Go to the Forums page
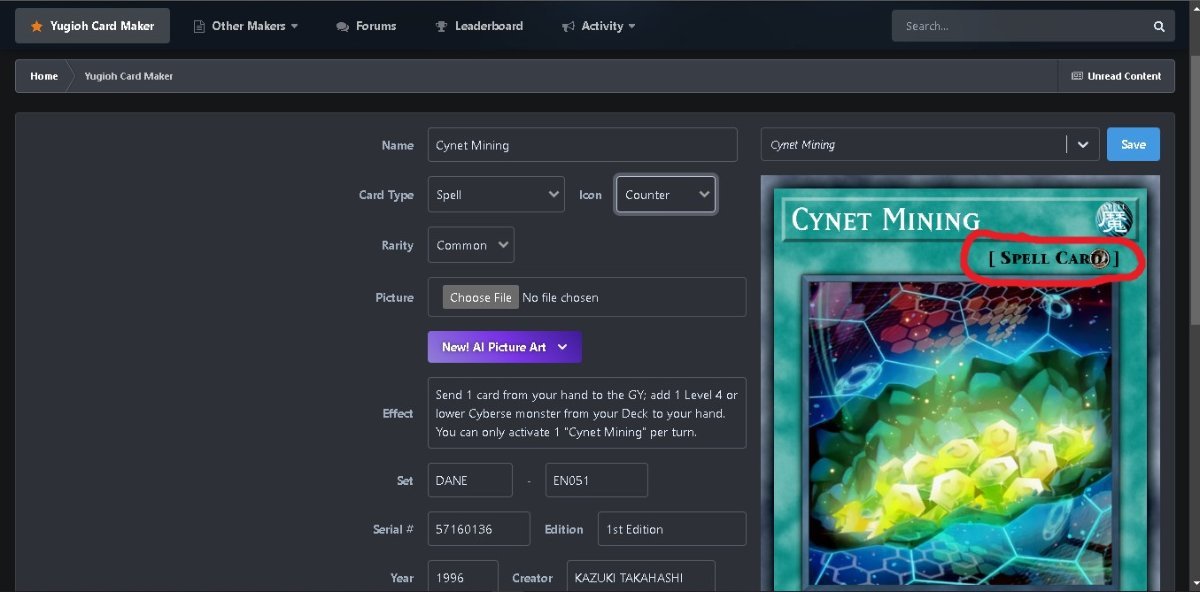Image resolution: width=1200 pixels, height=592 pixels. [x=366, y=26]
